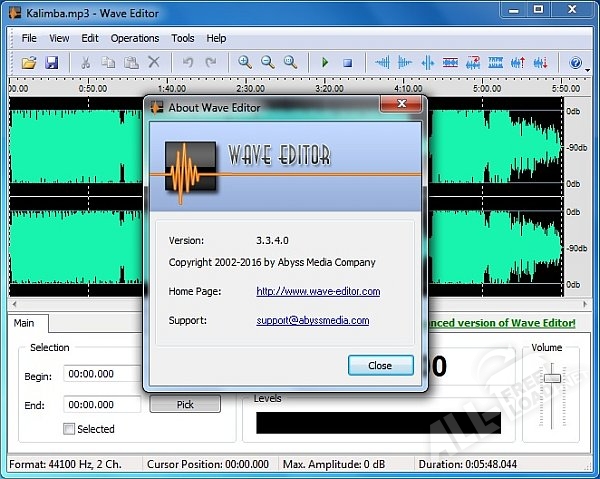Click the support@abyssmedia.com email link
Image resolution: width=600 pixels, height=479 pixels.
point(313,321)
